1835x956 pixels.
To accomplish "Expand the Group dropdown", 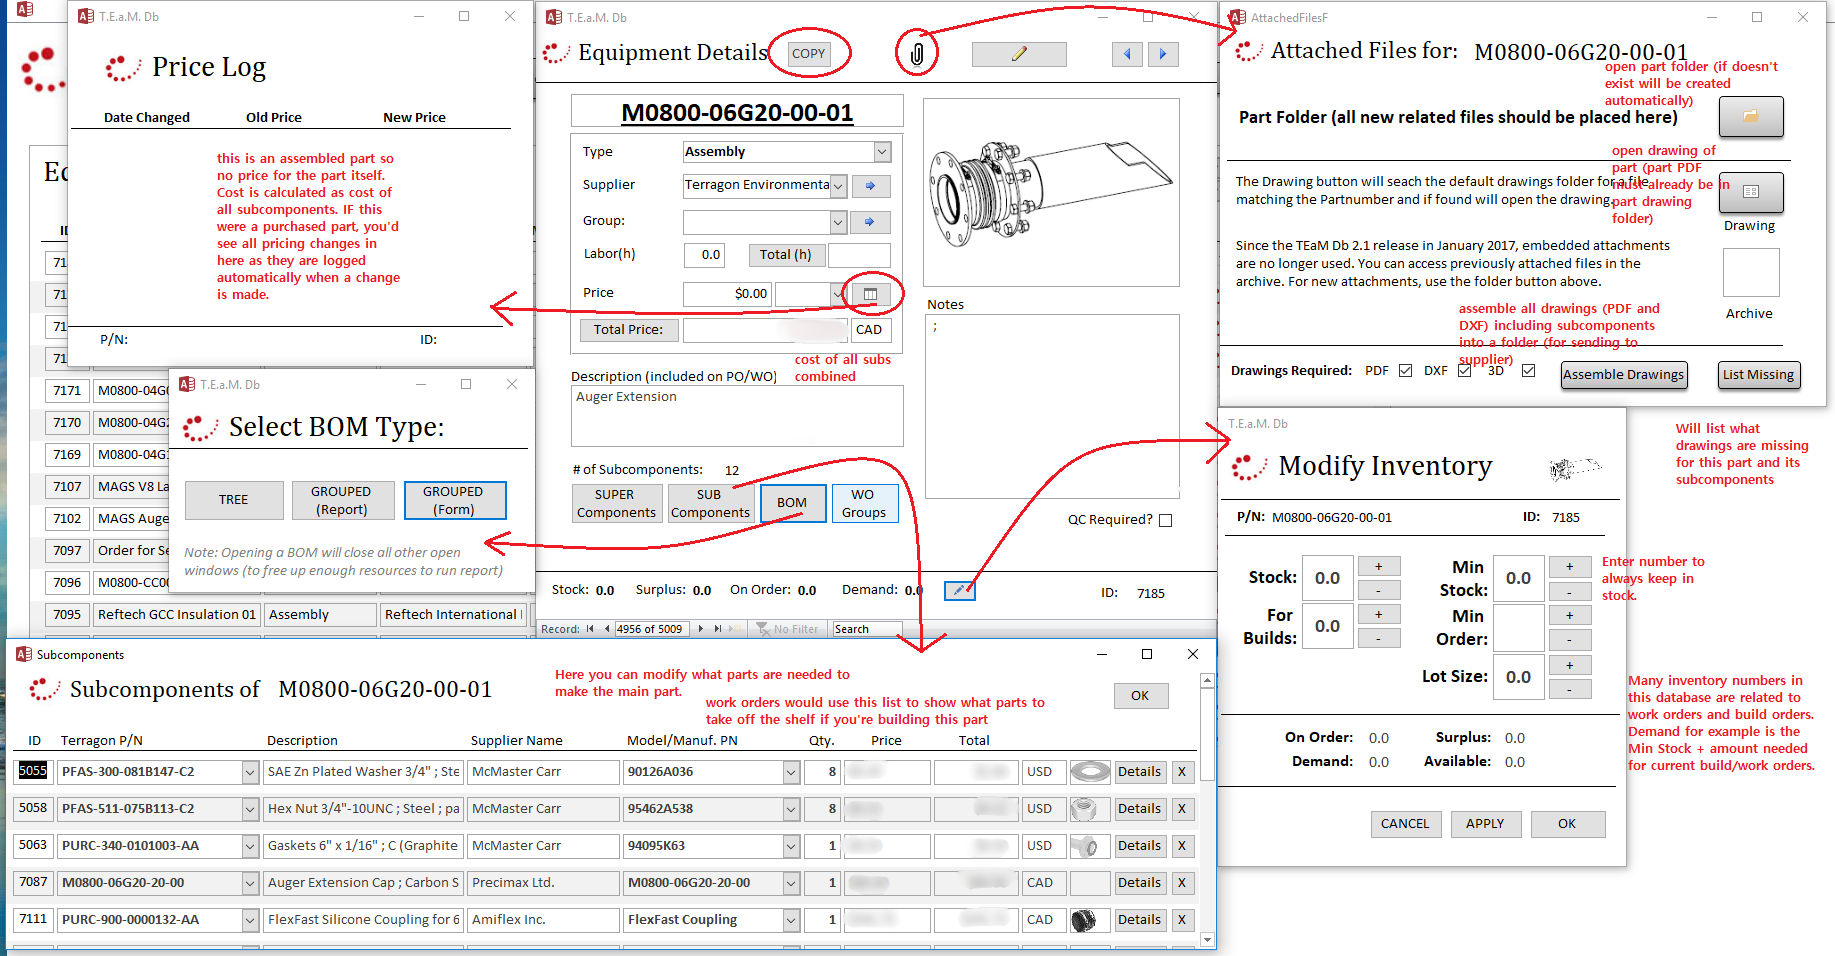I will (838, 222).
